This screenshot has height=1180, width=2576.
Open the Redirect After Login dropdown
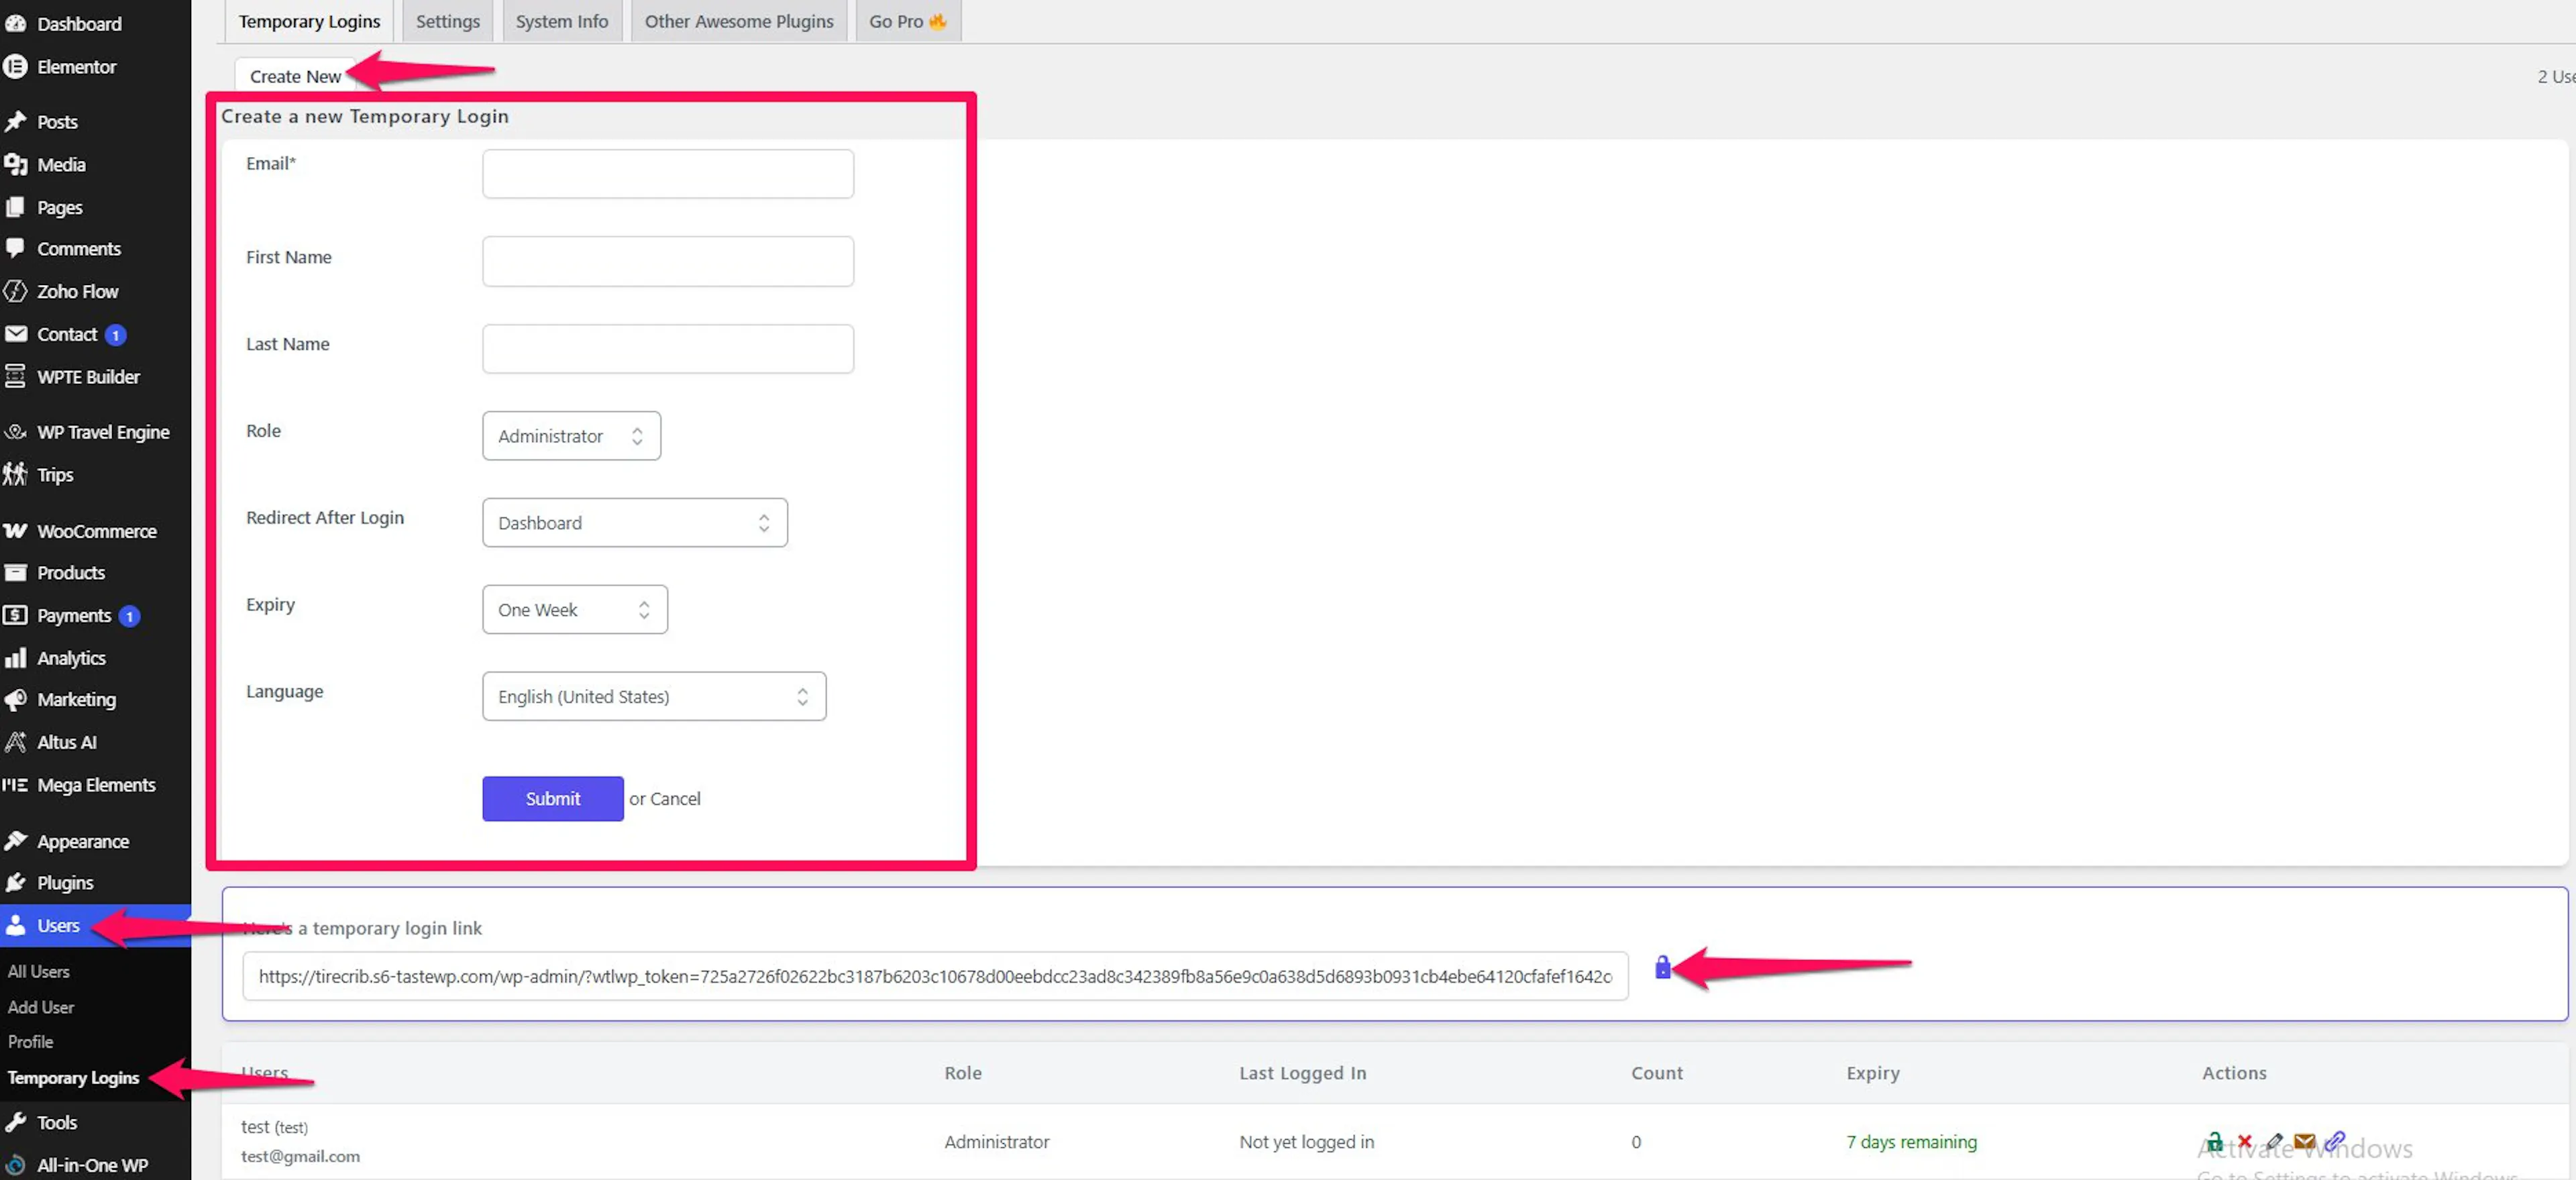pyautogui.click(x=634, y=523)
